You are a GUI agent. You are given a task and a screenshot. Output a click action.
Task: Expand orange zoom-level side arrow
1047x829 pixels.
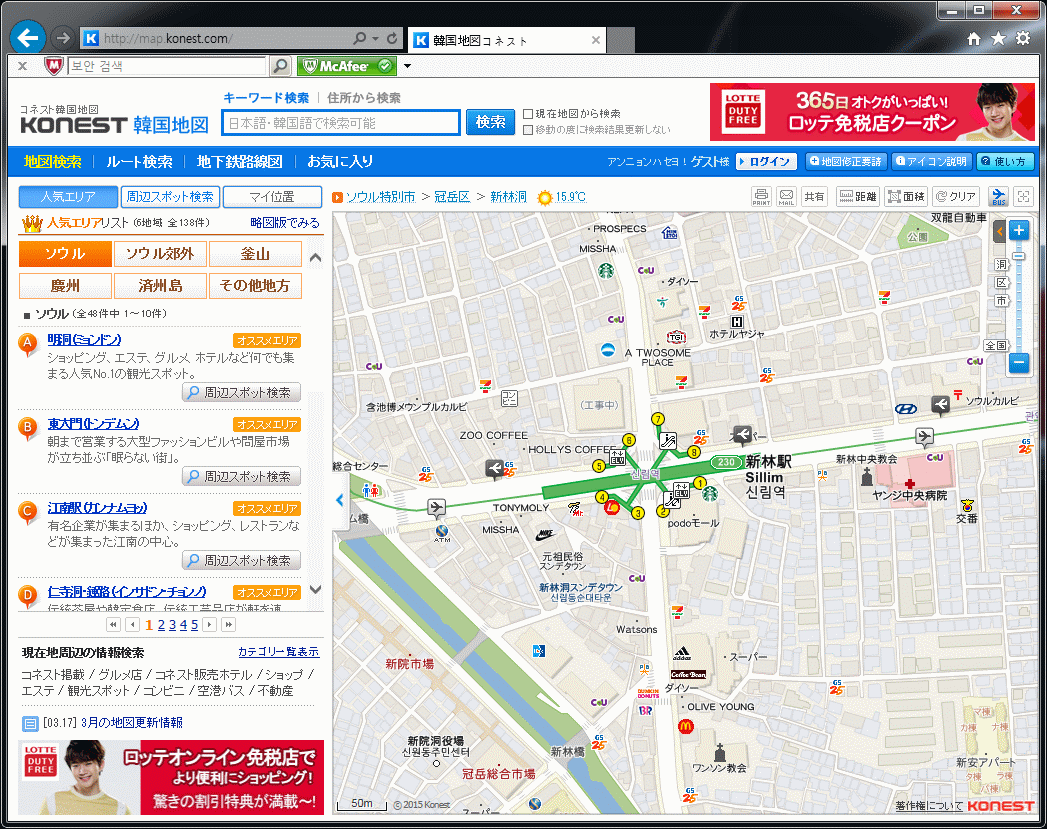(1000, 231)
